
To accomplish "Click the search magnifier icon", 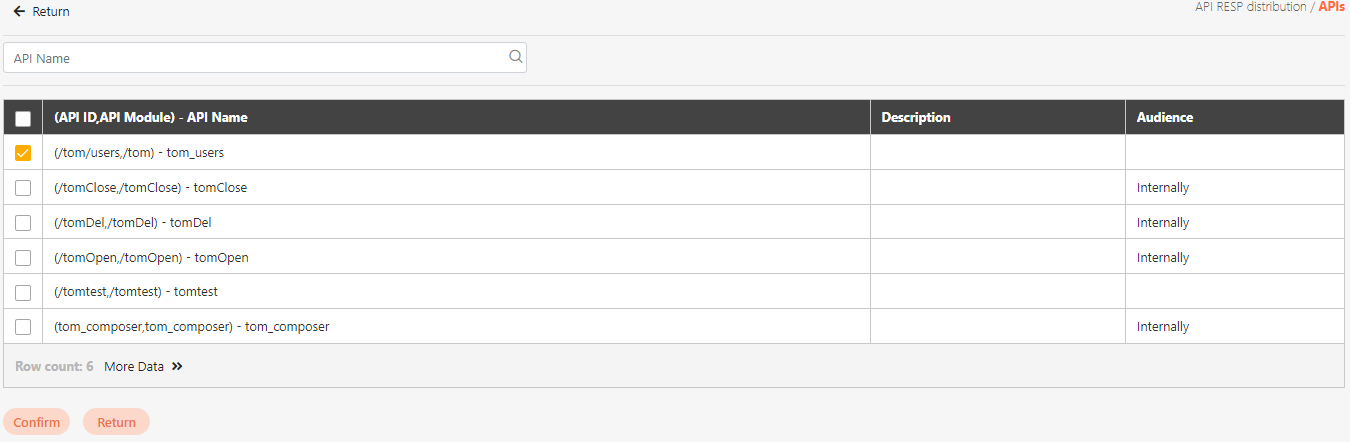I will [x=516, y=57].
